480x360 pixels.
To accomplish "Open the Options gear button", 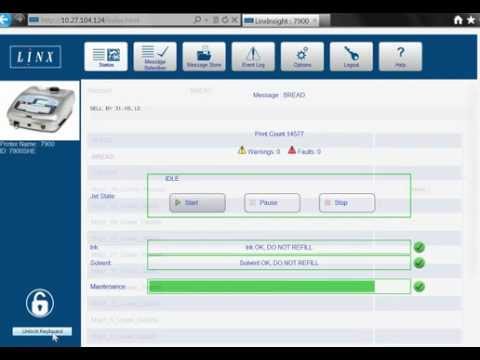I will point(302,56).
